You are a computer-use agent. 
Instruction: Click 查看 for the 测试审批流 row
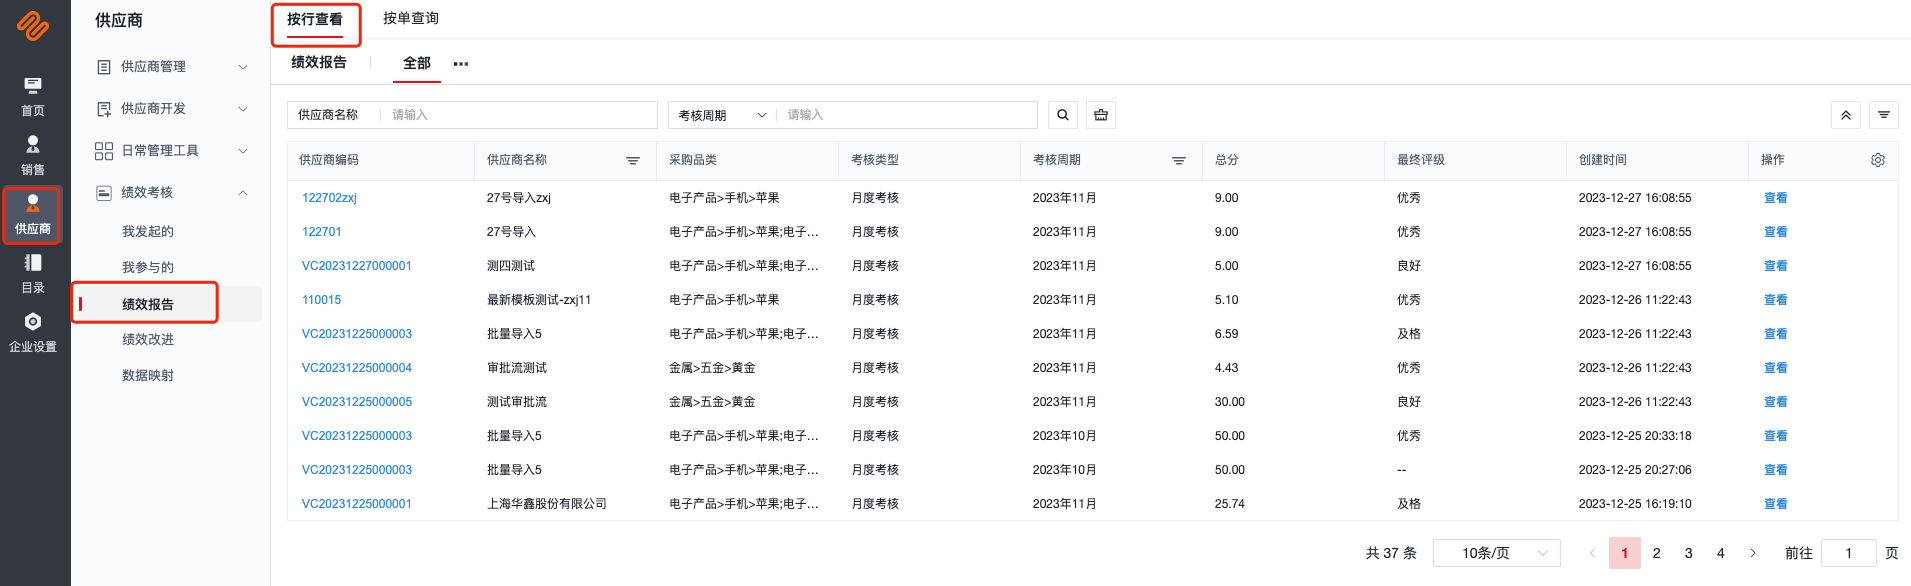[x=1776, y=402]
